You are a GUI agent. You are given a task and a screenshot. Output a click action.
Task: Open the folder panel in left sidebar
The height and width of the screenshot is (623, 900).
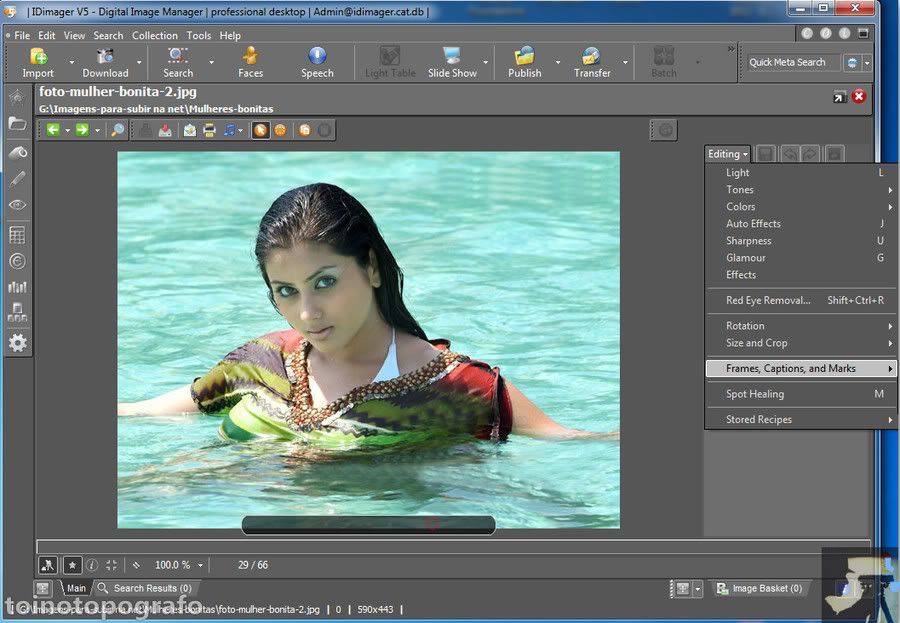[17, 124]
